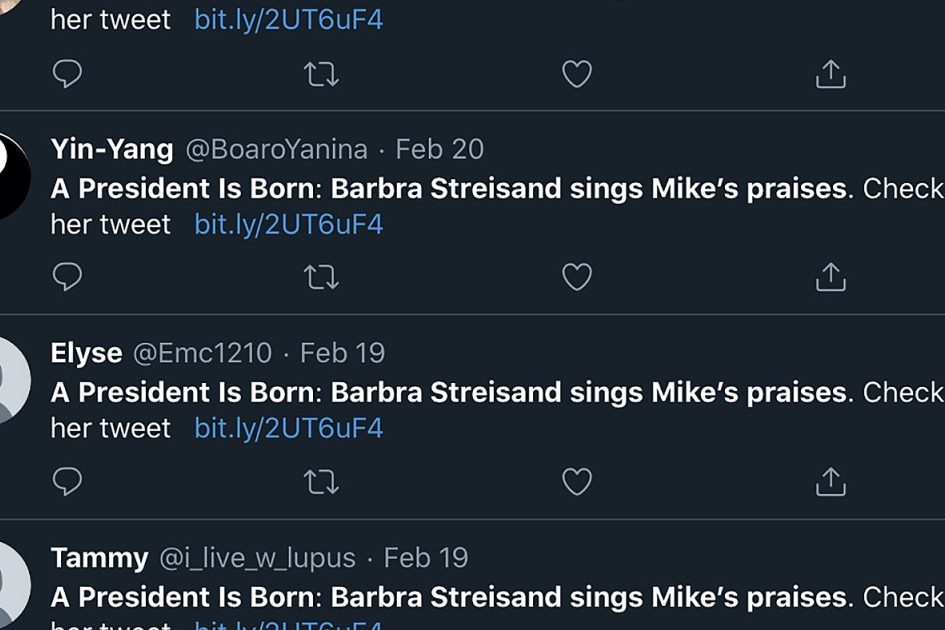Like Yin-Yang's tweet

point(577,277)
